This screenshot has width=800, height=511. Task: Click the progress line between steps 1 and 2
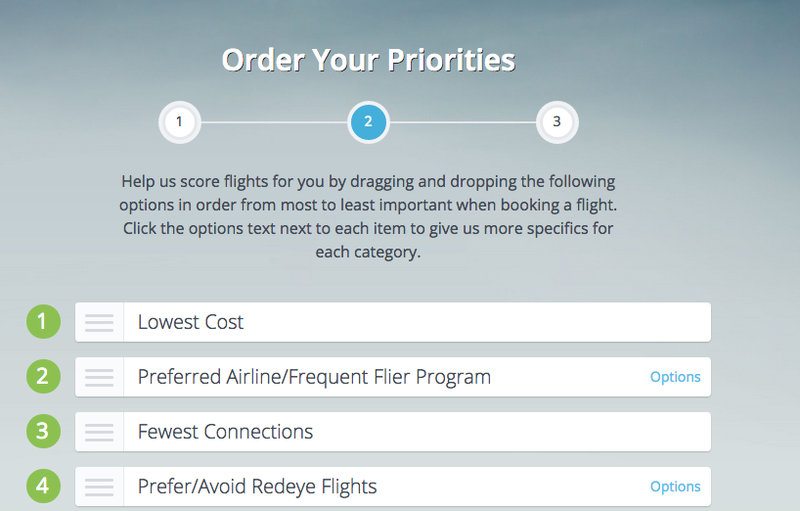click(274, 122)
